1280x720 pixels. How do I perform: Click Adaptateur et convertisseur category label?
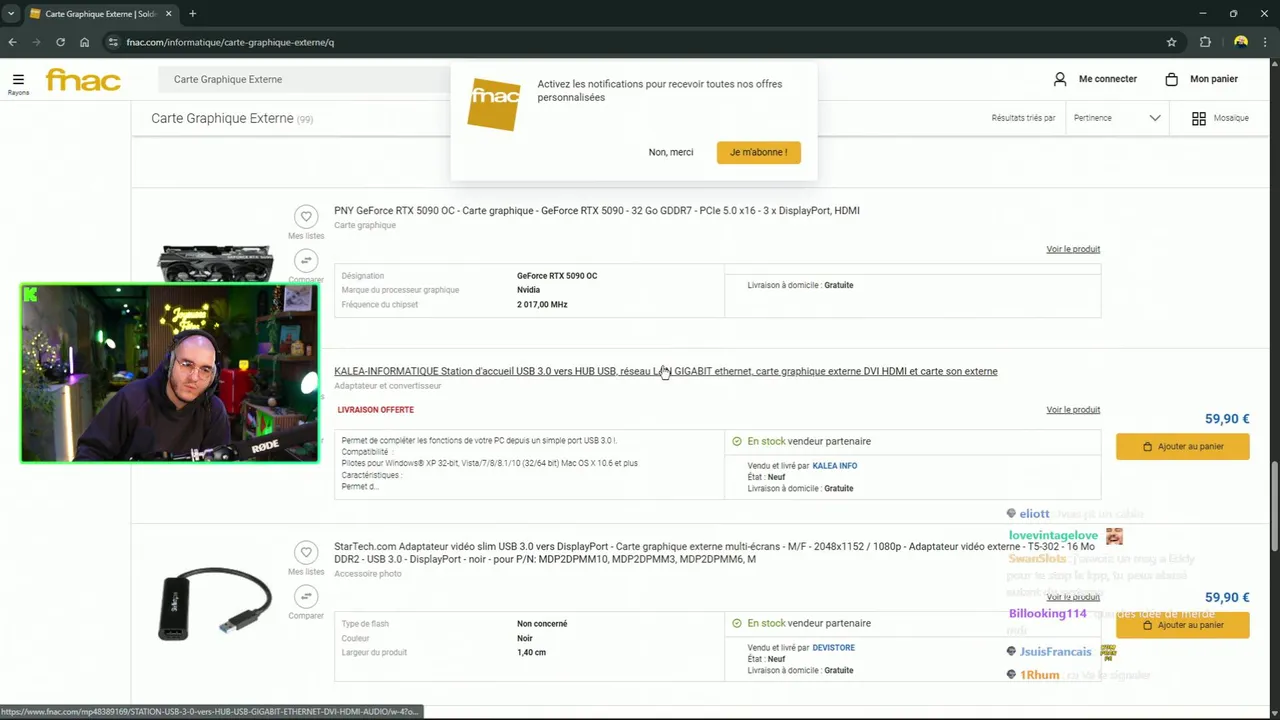pos(387,386)
